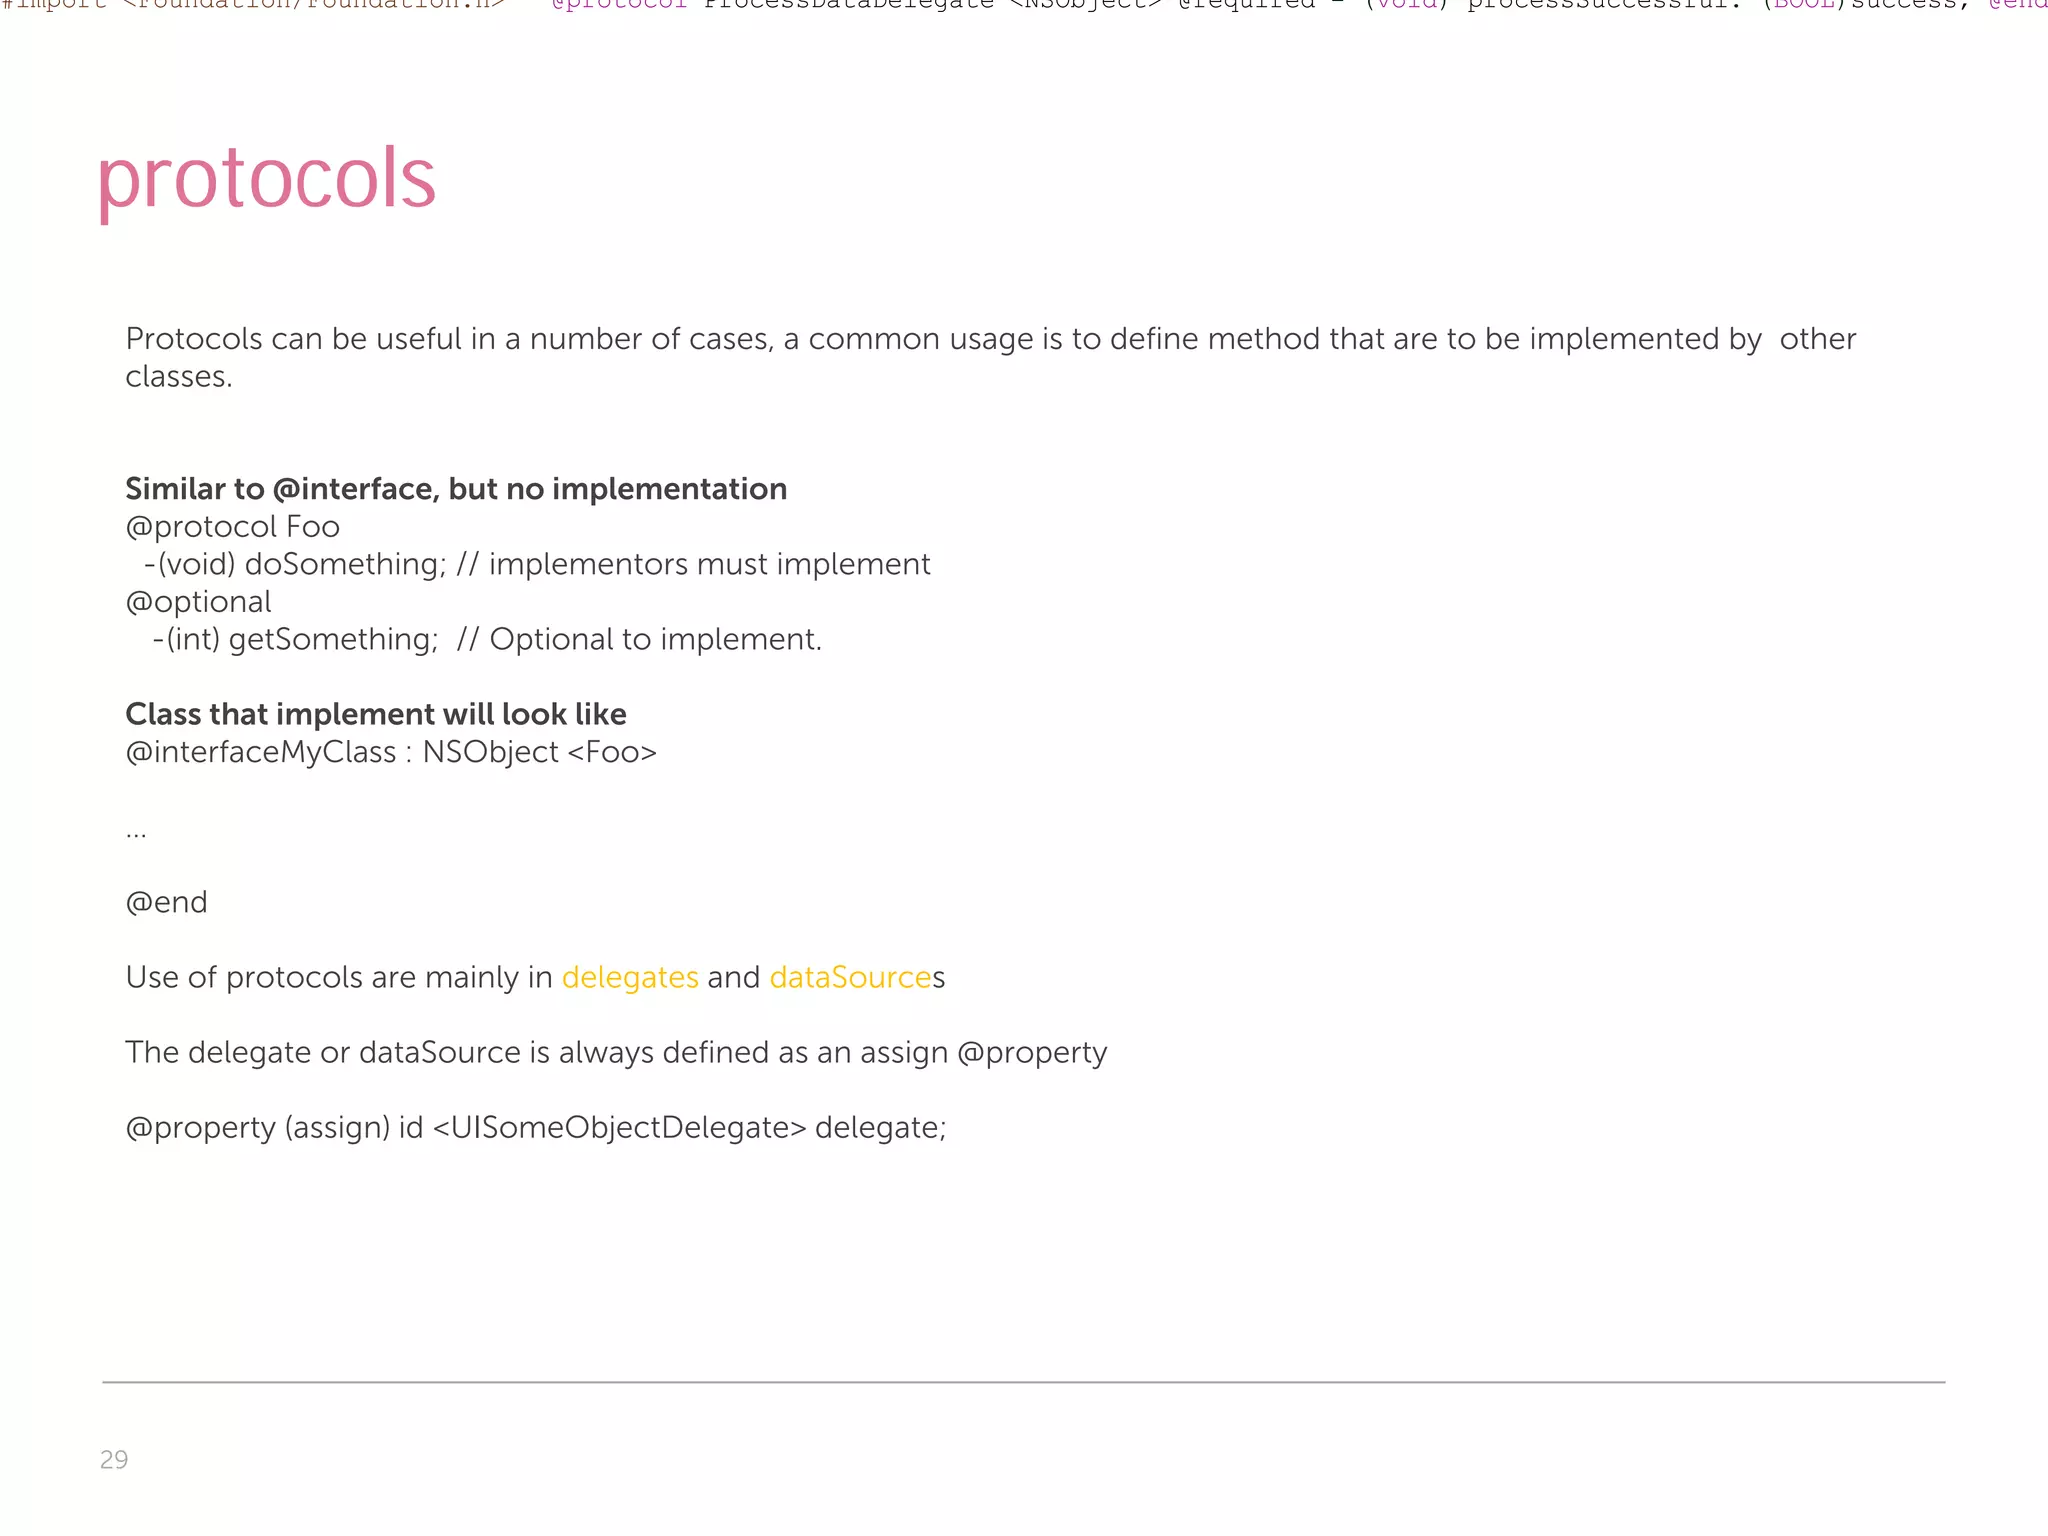
Task: Click line '@property (assign) id <UISomeObjectDelegate> delegate;'
Action: [x=536, y=1128]
